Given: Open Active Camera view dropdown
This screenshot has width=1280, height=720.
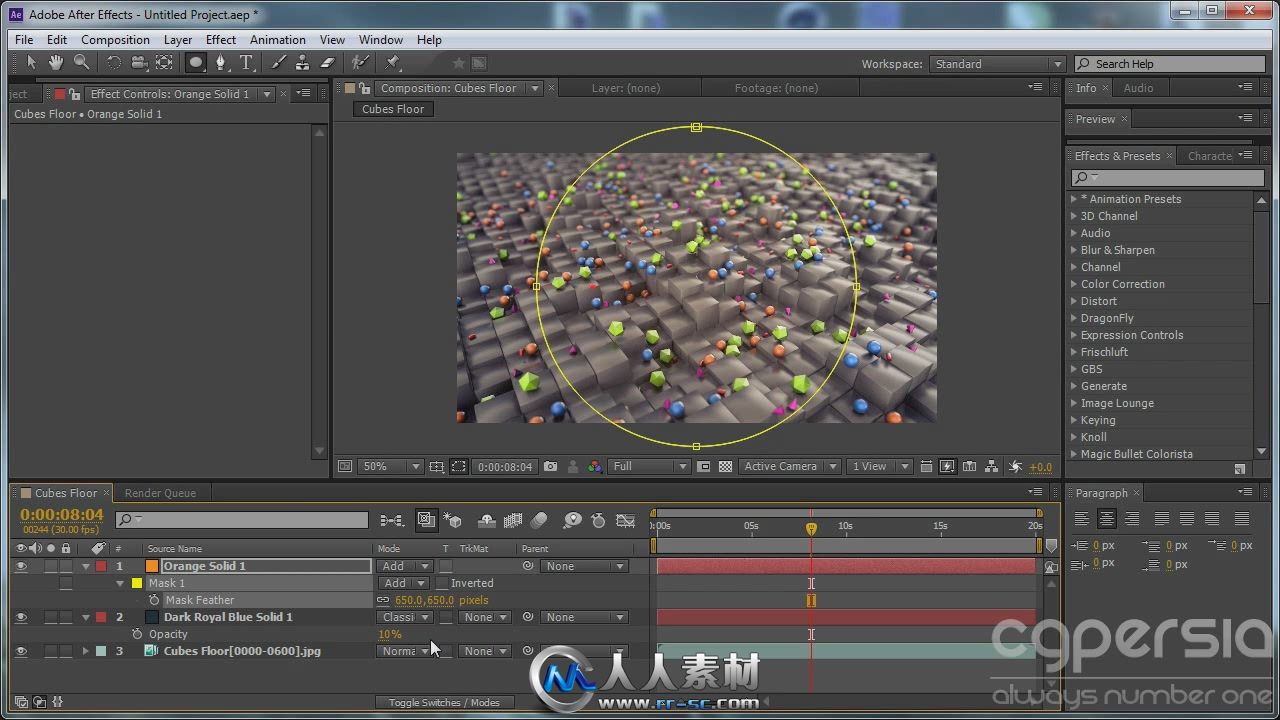Looking at the screenshot, I should [790, 466].
